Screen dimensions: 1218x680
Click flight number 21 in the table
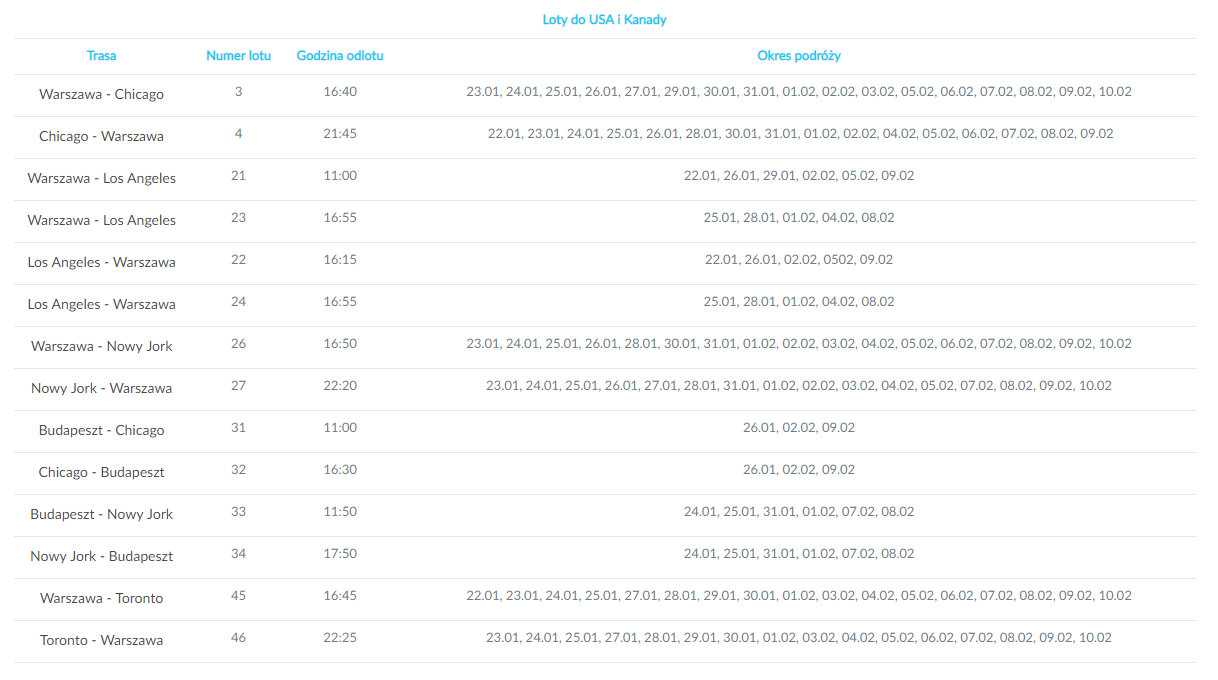click(238, 176)
